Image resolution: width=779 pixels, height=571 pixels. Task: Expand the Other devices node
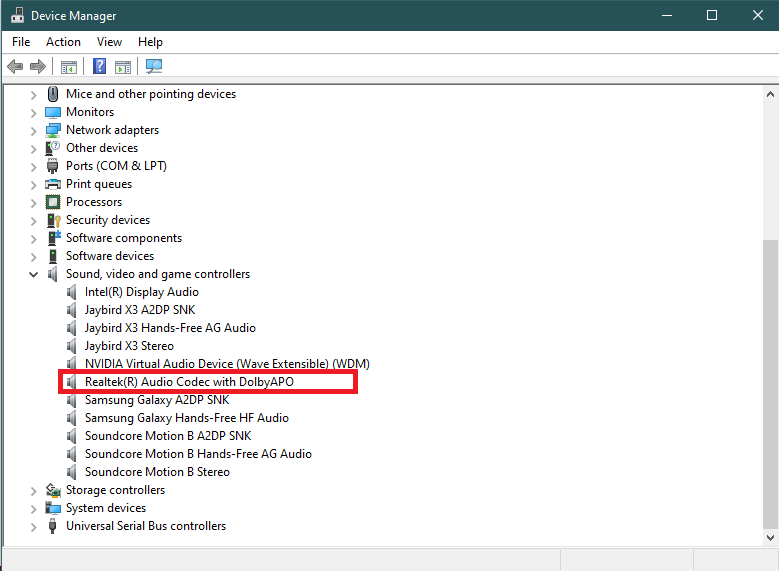[x=33, y=149]
